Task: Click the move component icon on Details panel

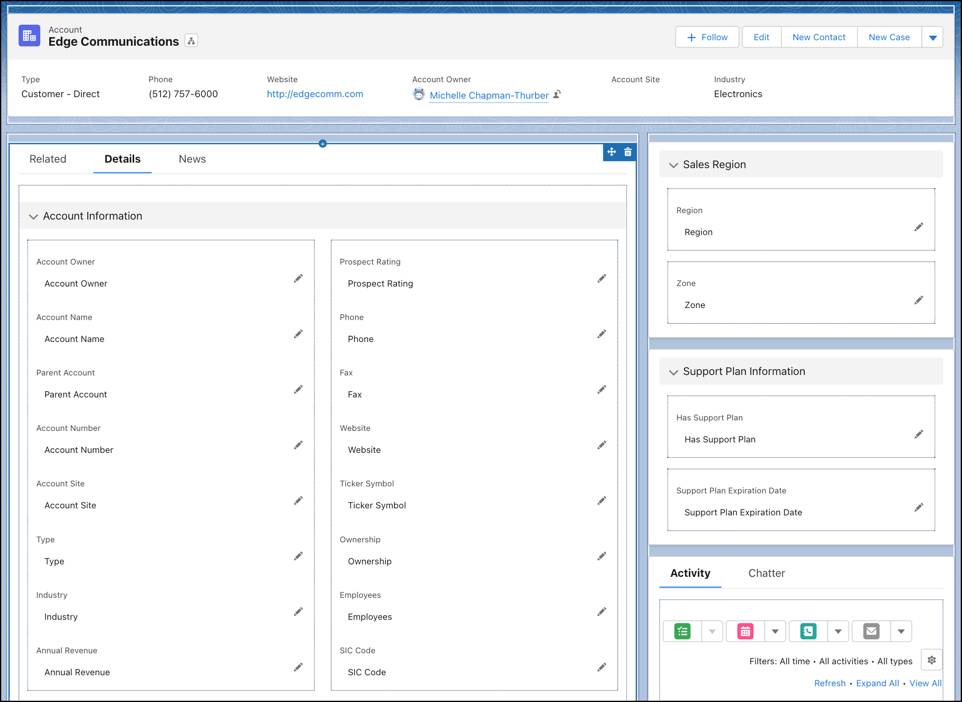Action: [611, 152]
